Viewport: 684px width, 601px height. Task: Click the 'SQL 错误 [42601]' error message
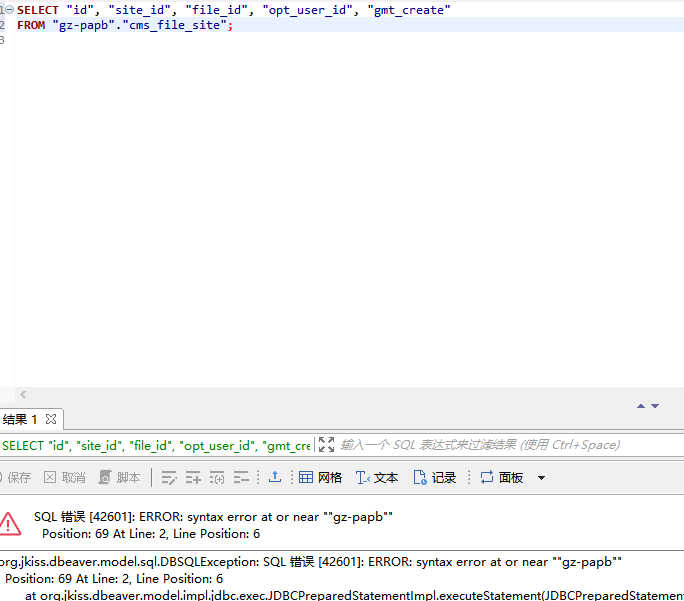[x=213, y=517]
